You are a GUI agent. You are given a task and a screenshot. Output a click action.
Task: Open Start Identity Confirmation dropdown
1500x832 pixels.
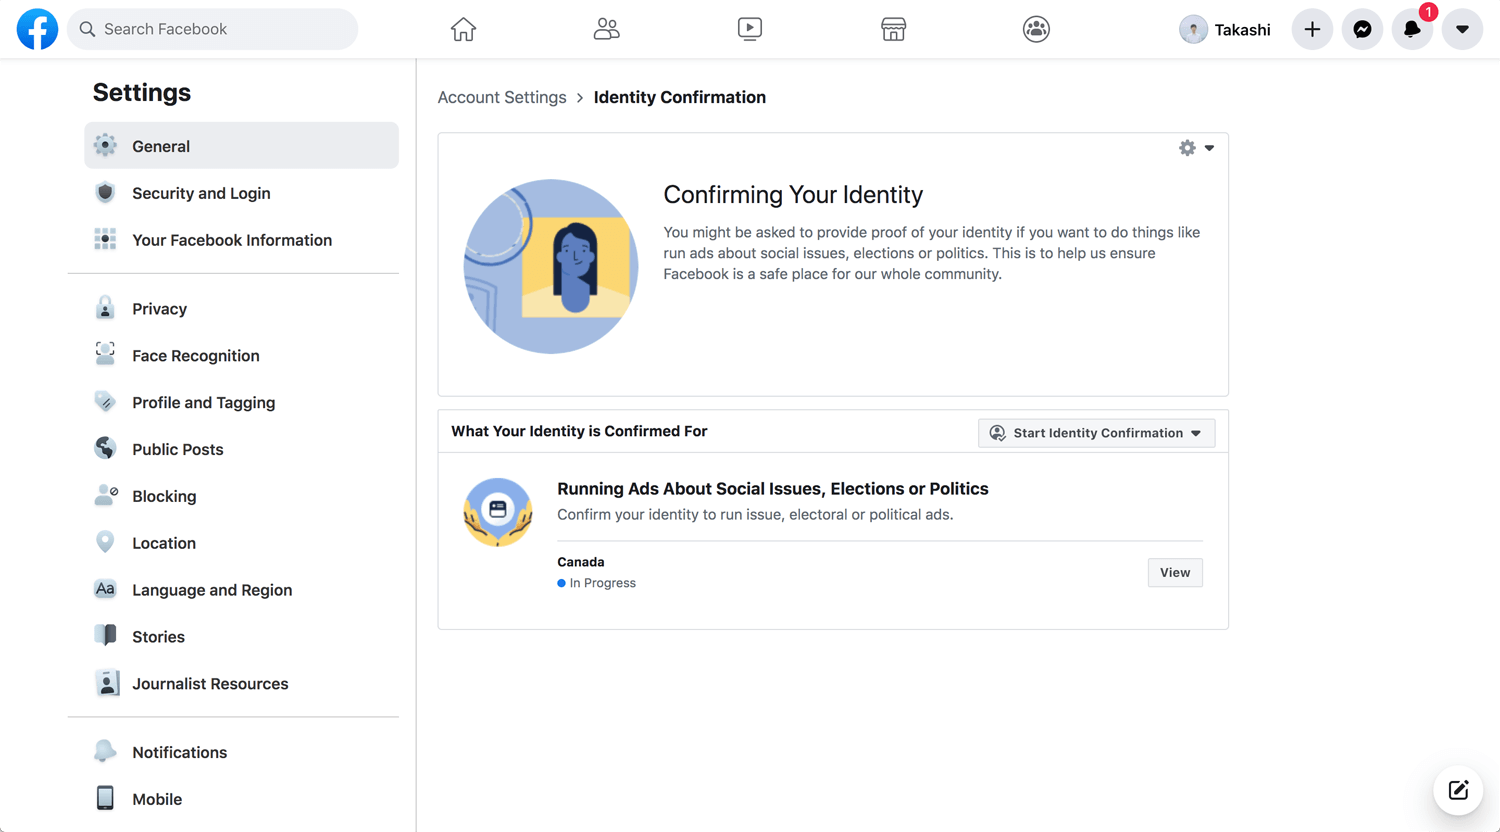pyautogui.click(x=1096, y=433)
